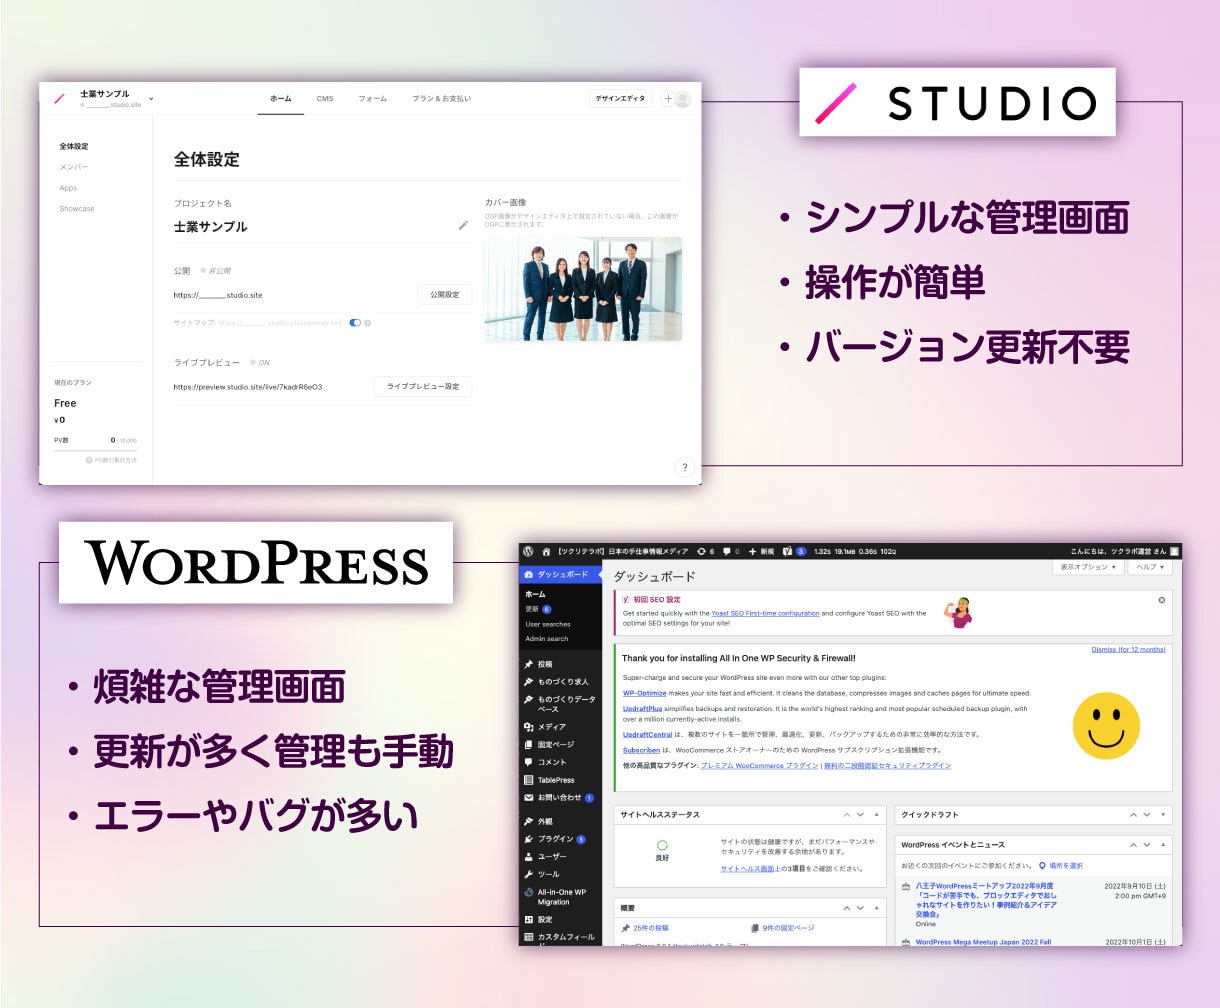Click the Yoast icon in WordPress admin bar
The width and height of the screenshot is (1220, 1008).
pyautogui.click(x=788, y=551)
